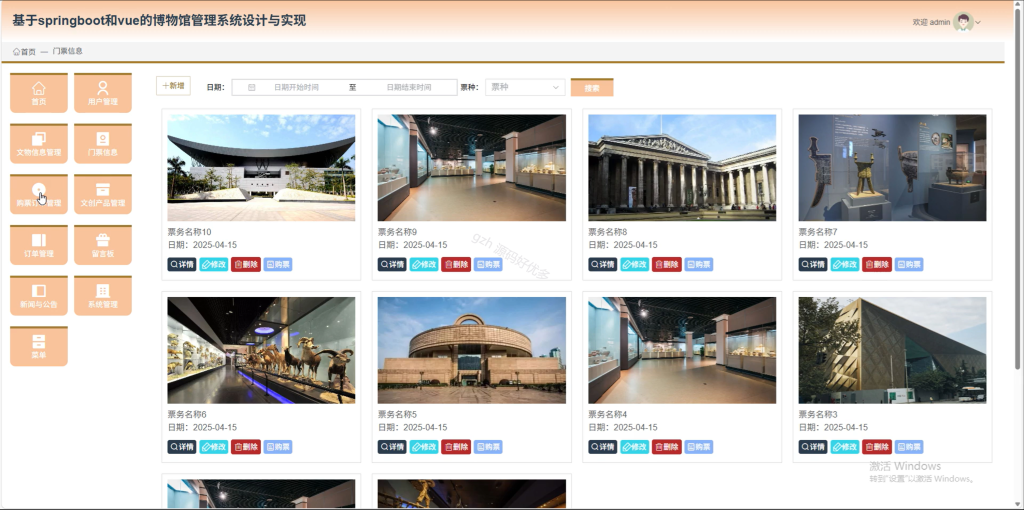View 详情 for 票务名称3
Image resolution: width=1024 pixels, height=510 pixels.
(813, 447)
